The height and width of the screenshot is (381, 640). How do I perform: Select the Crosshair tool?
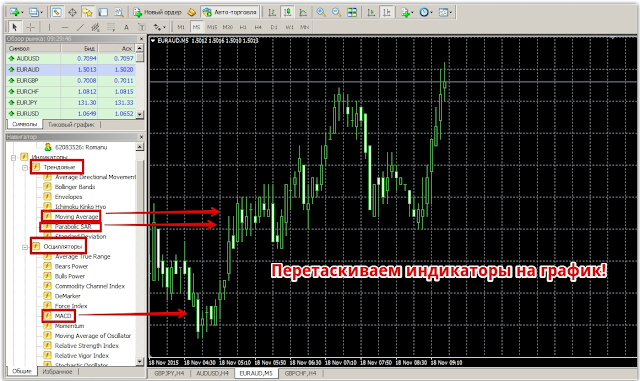pos(31,27)
